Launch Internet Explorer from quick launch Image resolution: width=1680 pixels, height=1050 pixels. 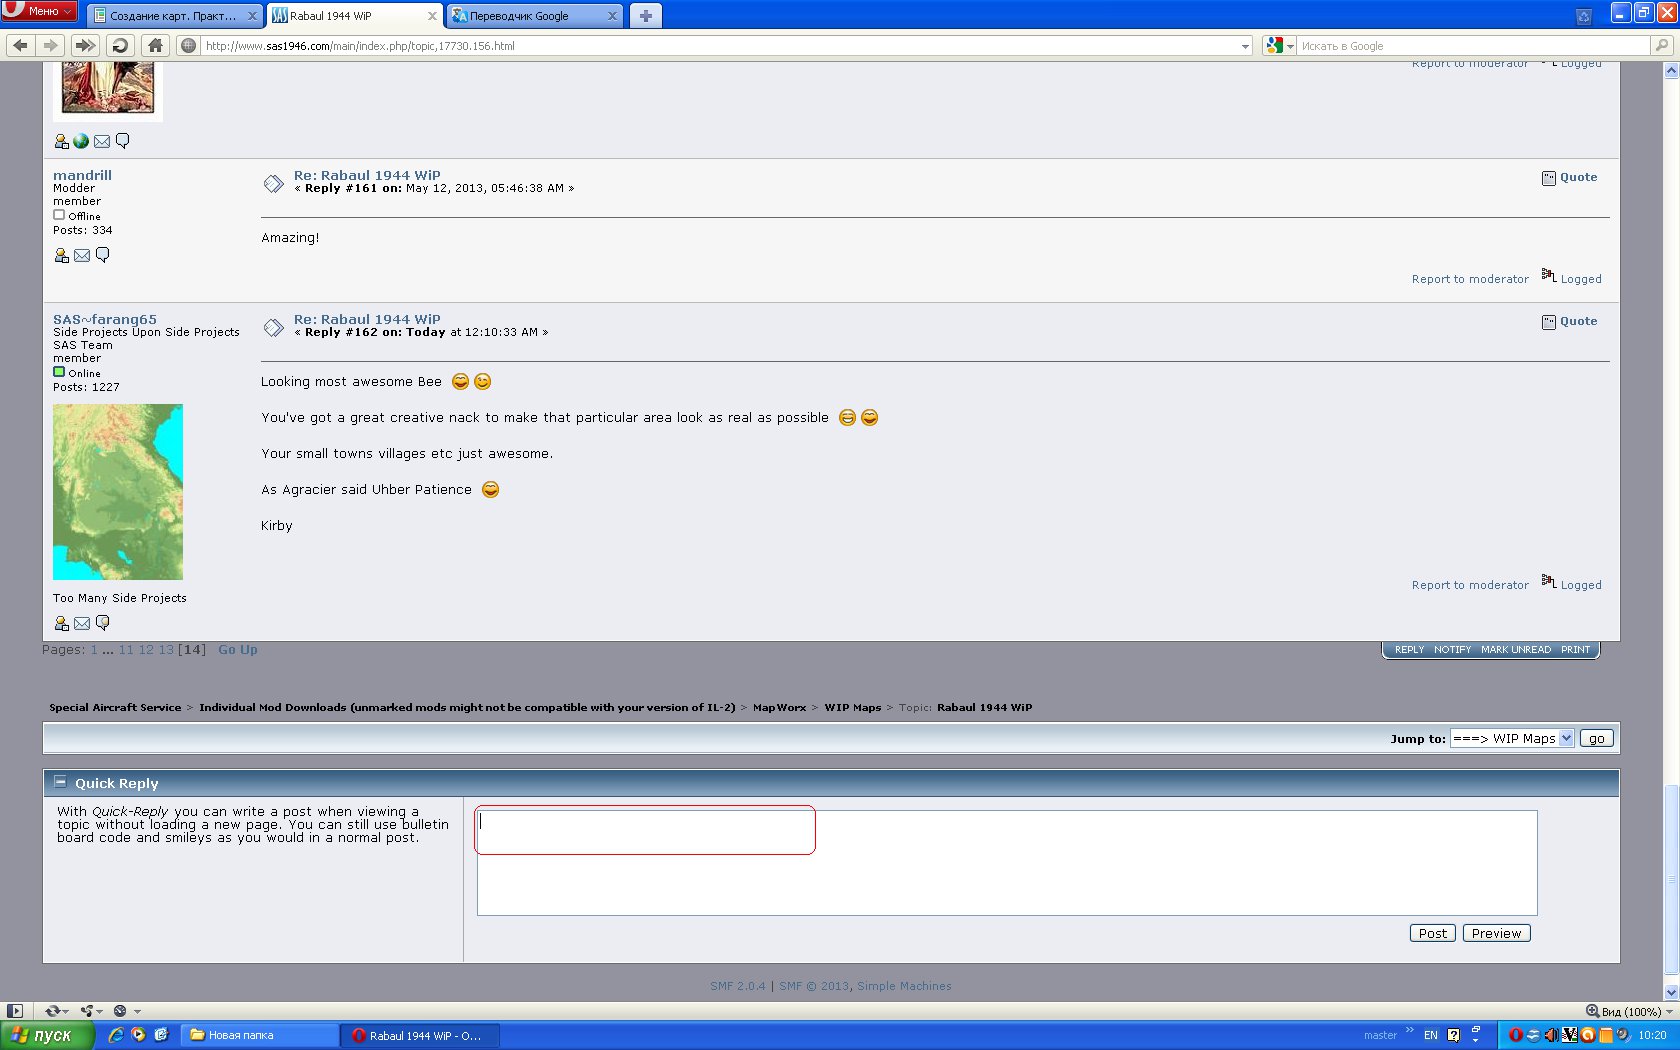pyautogui.click(x=116, y=1035)
